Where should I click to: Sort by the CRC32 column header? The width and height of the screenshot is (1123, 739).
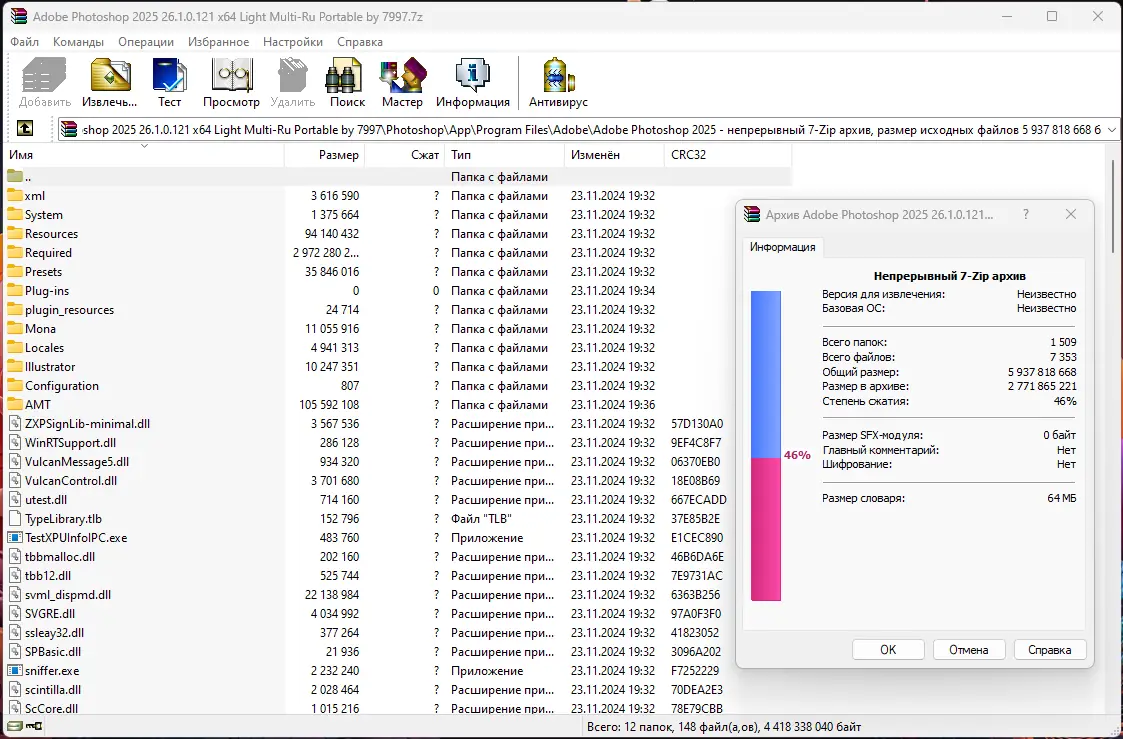tap(728, 155)
